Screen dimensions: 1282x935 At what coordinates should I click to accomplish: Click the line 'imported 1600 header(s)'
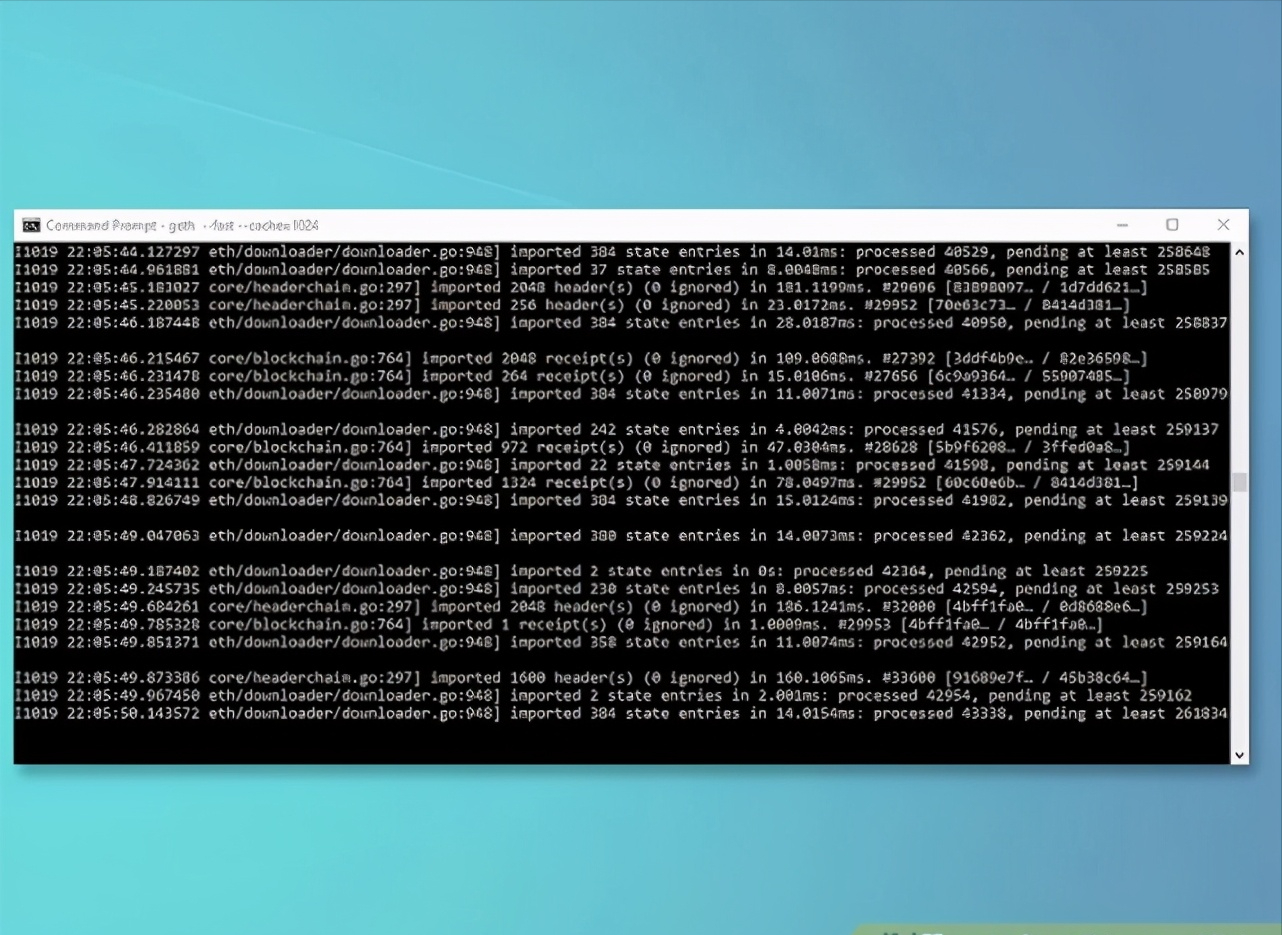(x=582, y=678)
